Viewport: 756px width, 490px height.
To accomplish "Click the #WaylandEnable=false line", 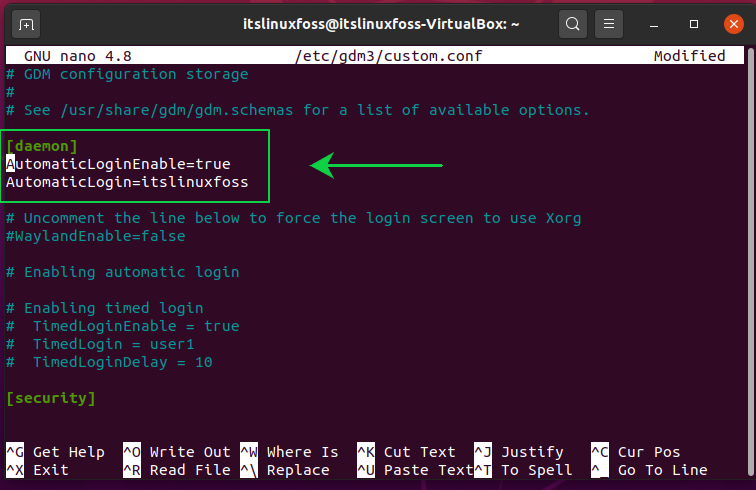I will tap(95, 236).
